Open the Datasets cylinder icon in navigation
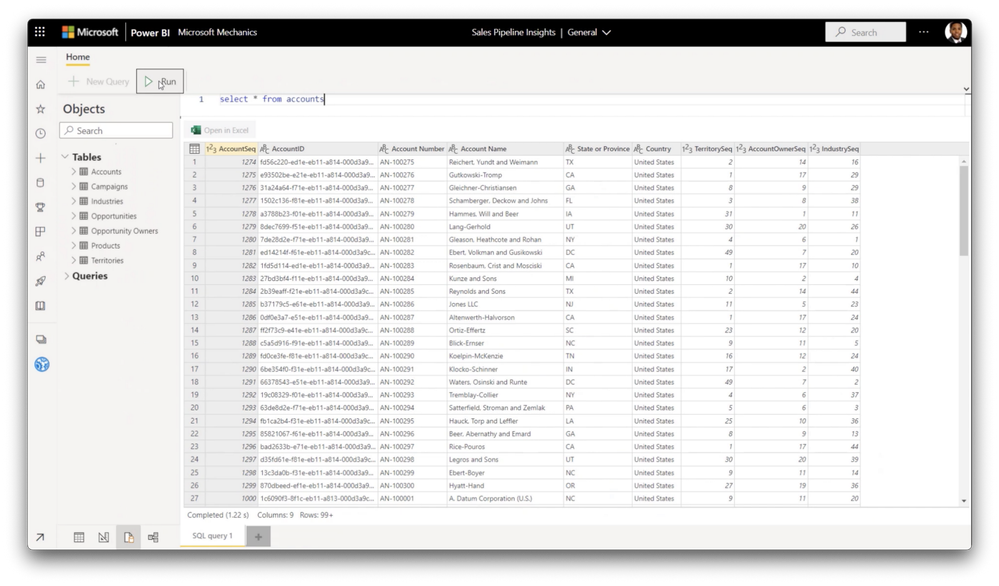Image resolution: width=999 pixels, height=586 pixels. (41, 183)
